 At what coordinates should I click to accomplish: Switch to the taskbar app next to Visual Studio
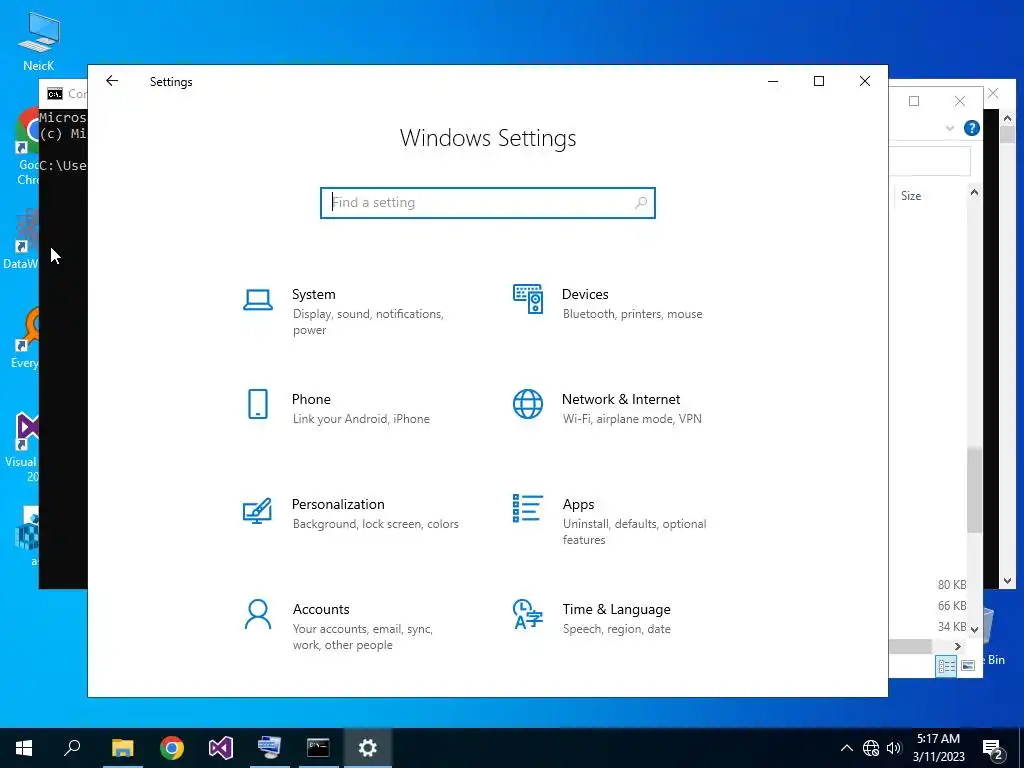pos(269,748)
